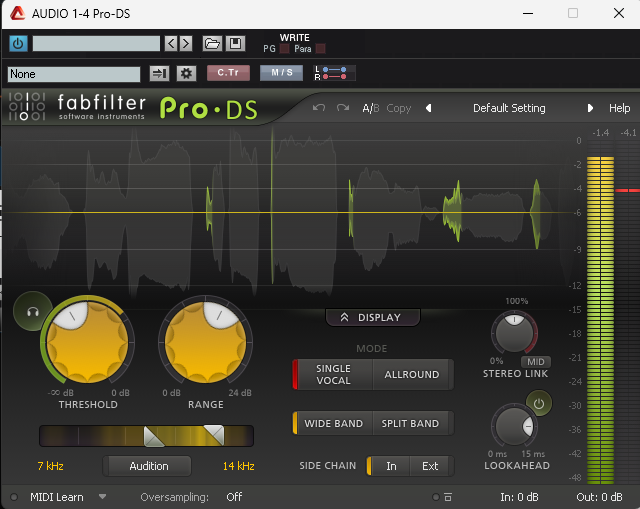The height and width of the screenshot is (509, 640).
Task: Select Single Vocal mode
Action: [x=333, y=374]
